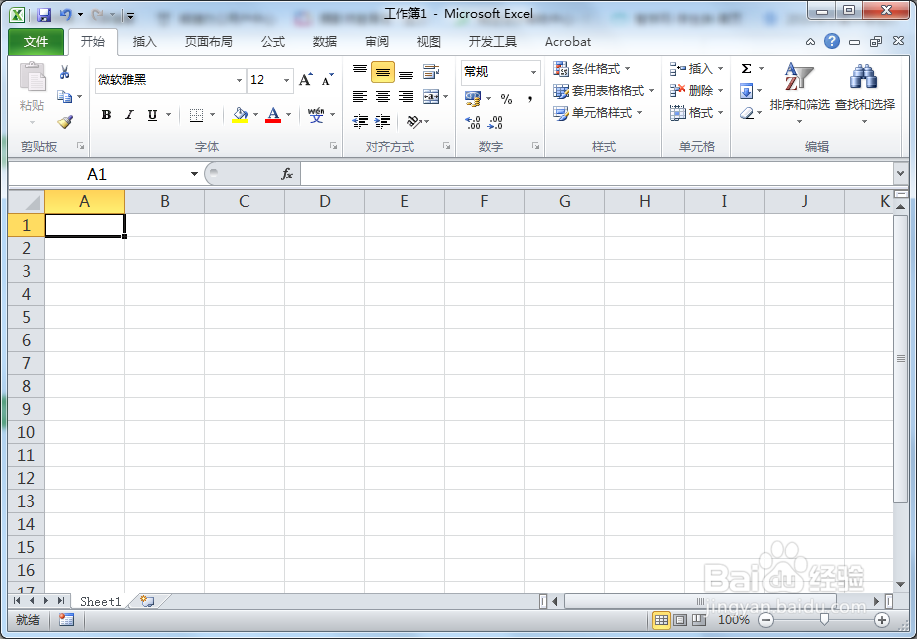Apply the red font color A
This screenshot has height=639, width=917.
273,115
